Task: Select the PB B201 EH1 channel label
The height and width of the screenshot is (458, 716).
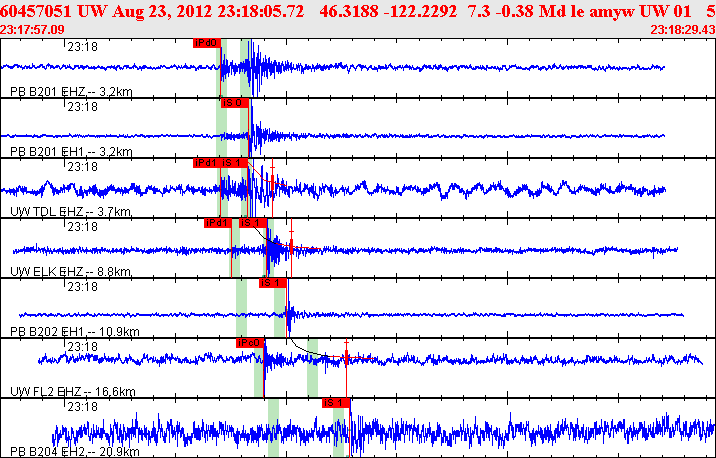Action: pyautogui.click(x=70, y=151)
